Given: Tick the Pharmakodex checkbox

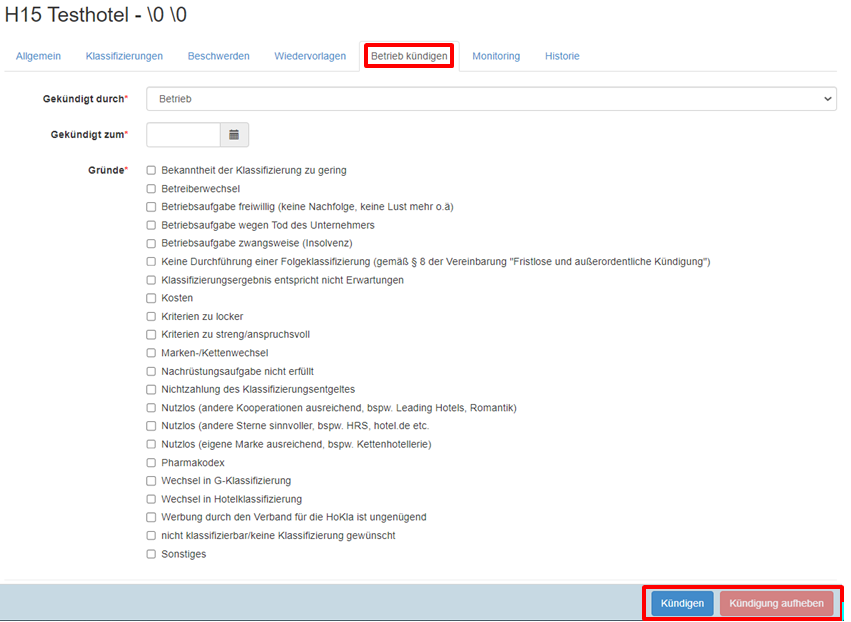Looking at the screenshot, I should 151,463.
